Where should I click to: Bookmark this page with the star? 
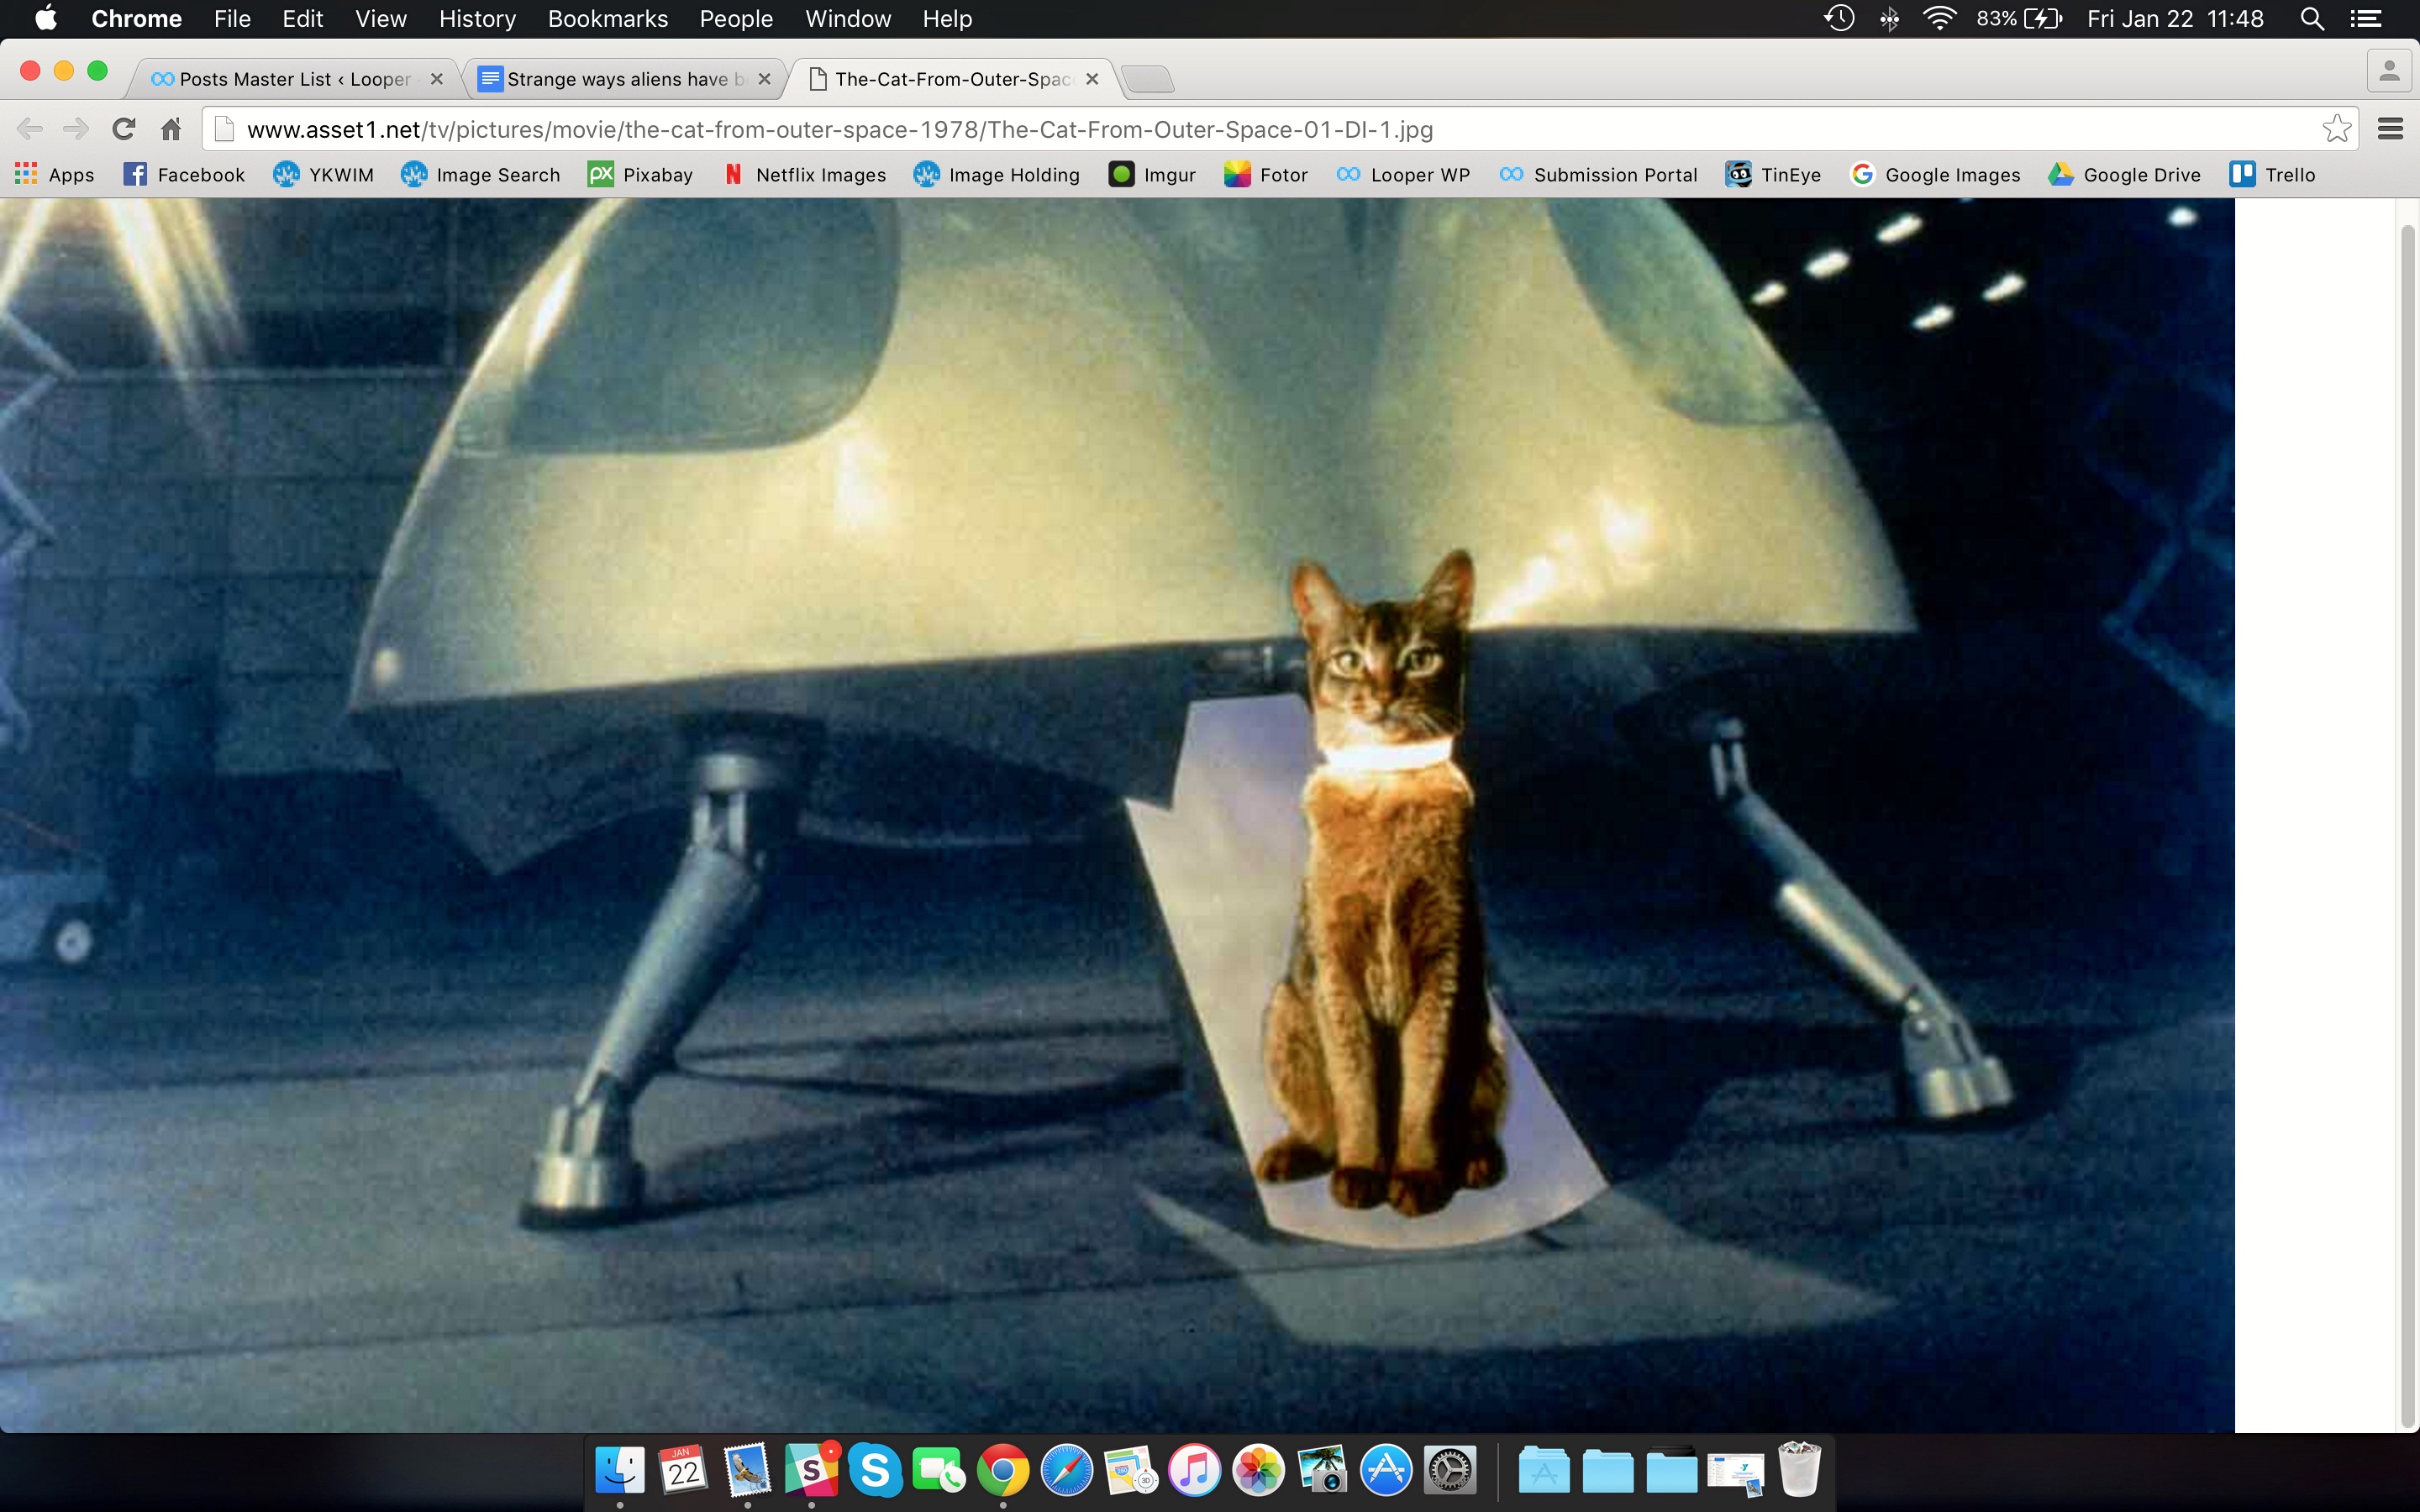click(2337, 128)
